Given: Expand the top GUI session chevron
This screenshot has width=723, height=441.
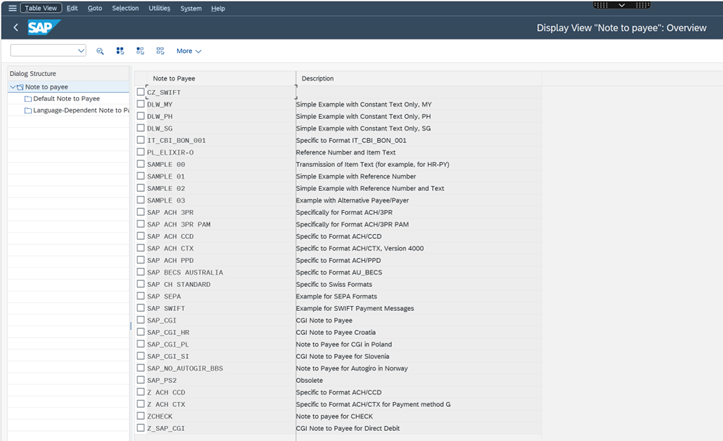Looking at the screenshot, I should [x=622, y=5].
